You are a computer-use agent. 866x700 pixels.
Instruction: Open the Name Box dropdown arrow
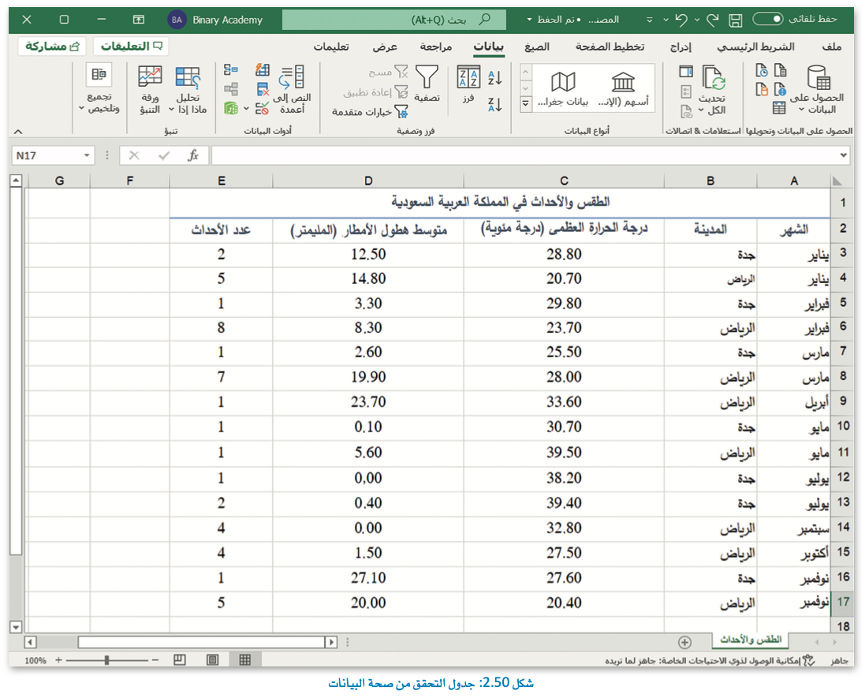[x=87, y=156]
